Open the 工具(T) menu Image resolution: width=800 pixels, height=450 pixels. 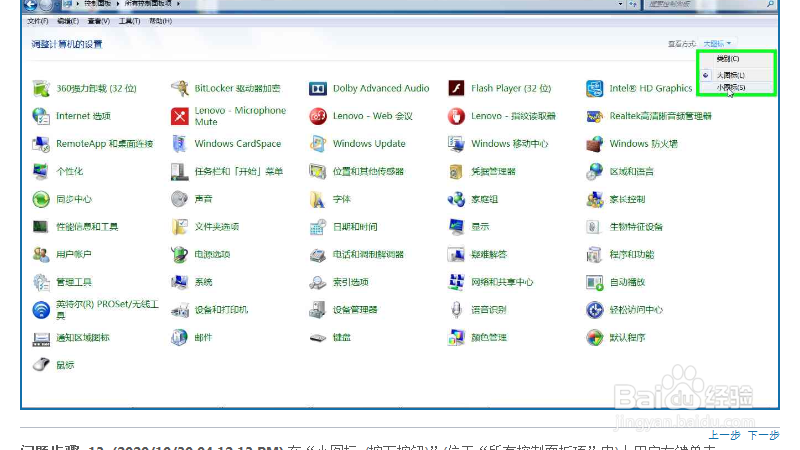129,21
